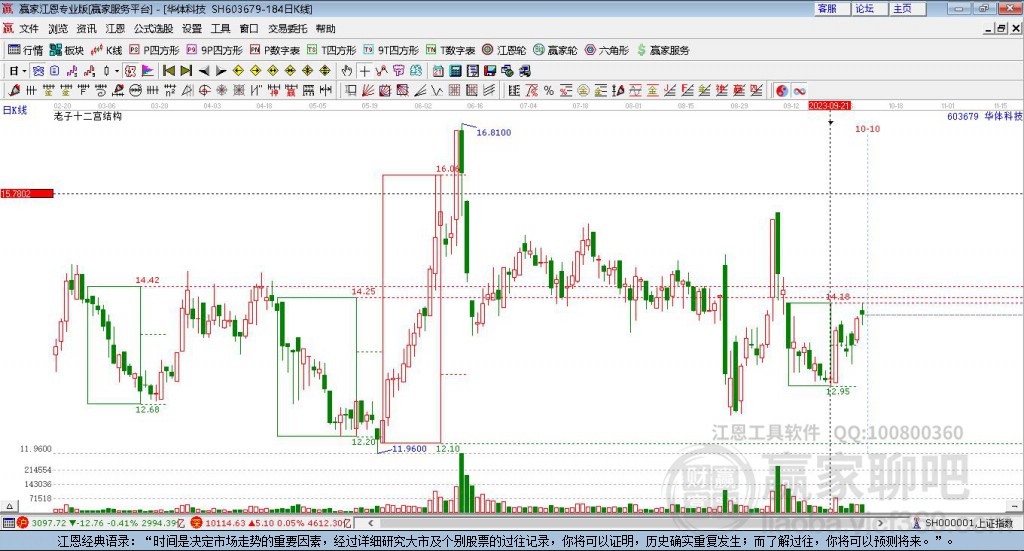1024x551 pixels.
Task: Toggle the pink flag indicator icon
Action: click(x=148, y=71)
